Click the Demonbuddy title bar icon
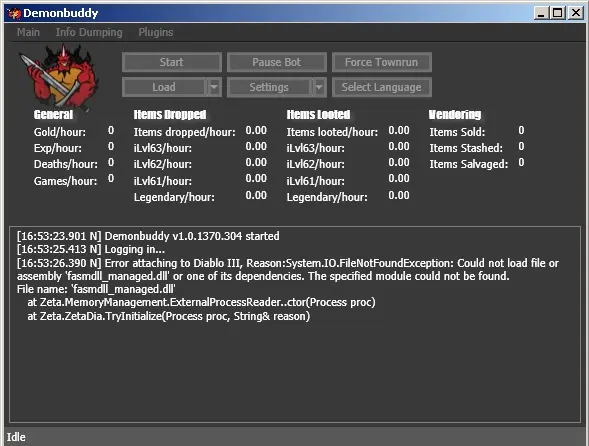 click(x=14, y=14)
